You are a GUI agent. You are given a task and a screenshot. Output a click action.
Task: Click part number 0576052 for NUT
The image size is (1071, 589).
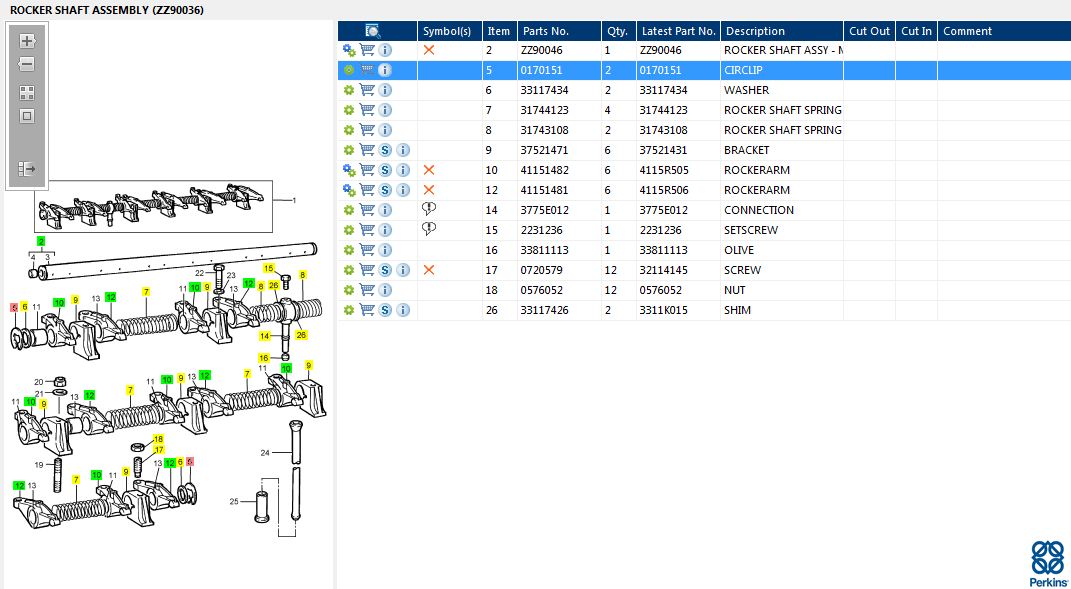pos(544,290)
